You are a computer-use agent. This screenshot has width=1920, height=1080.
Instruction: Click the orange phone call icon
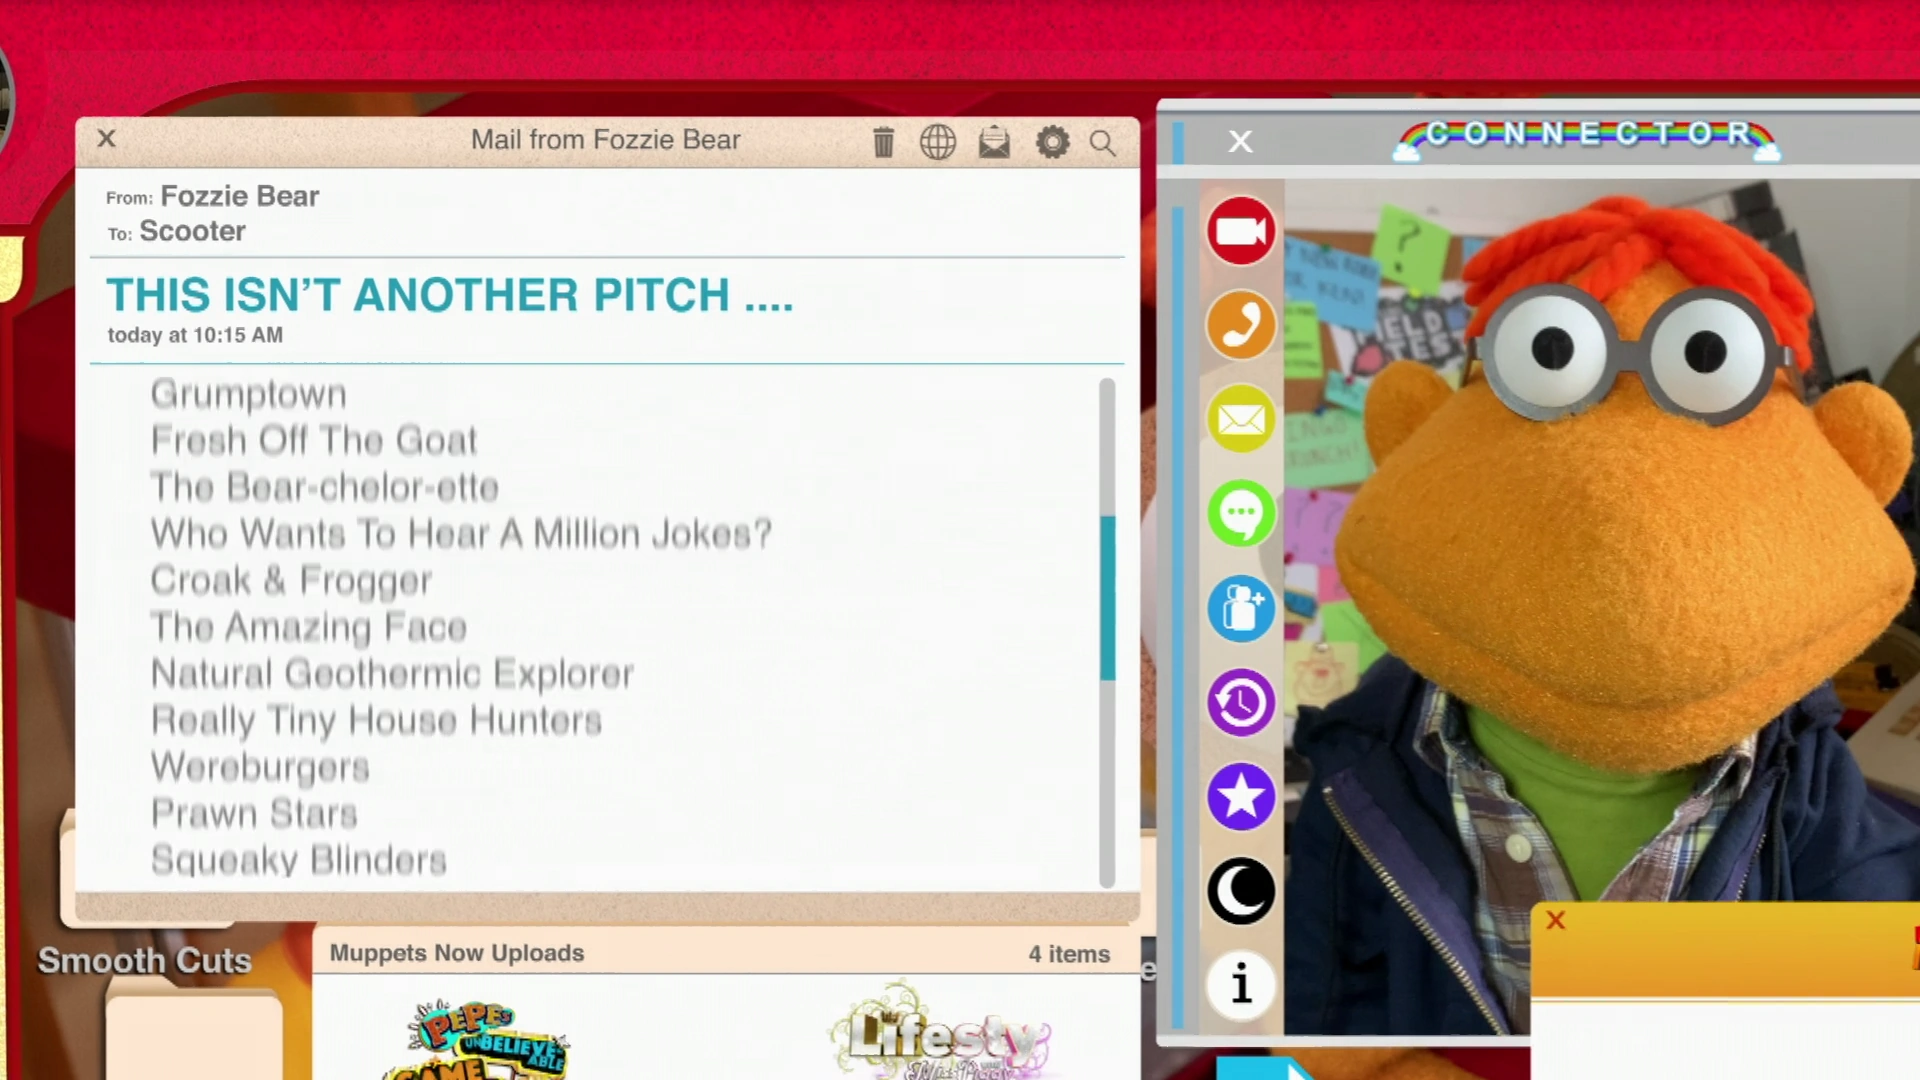1241,325
